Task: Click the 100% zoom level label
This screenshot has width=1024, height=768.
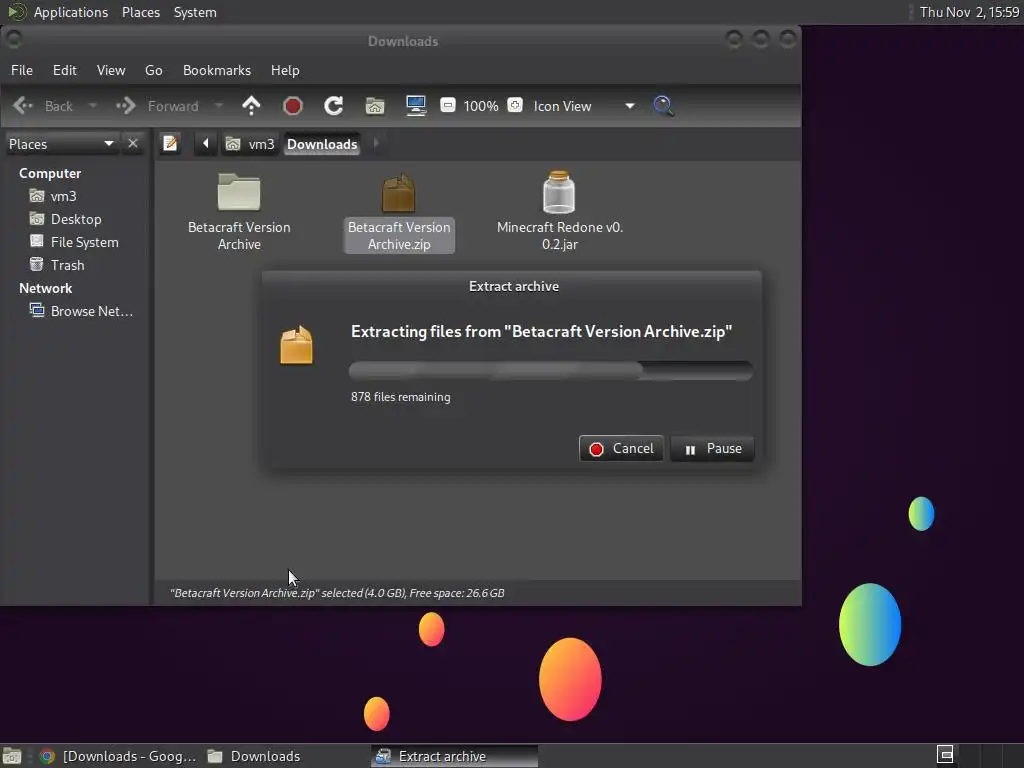Action: click(481, 106)
